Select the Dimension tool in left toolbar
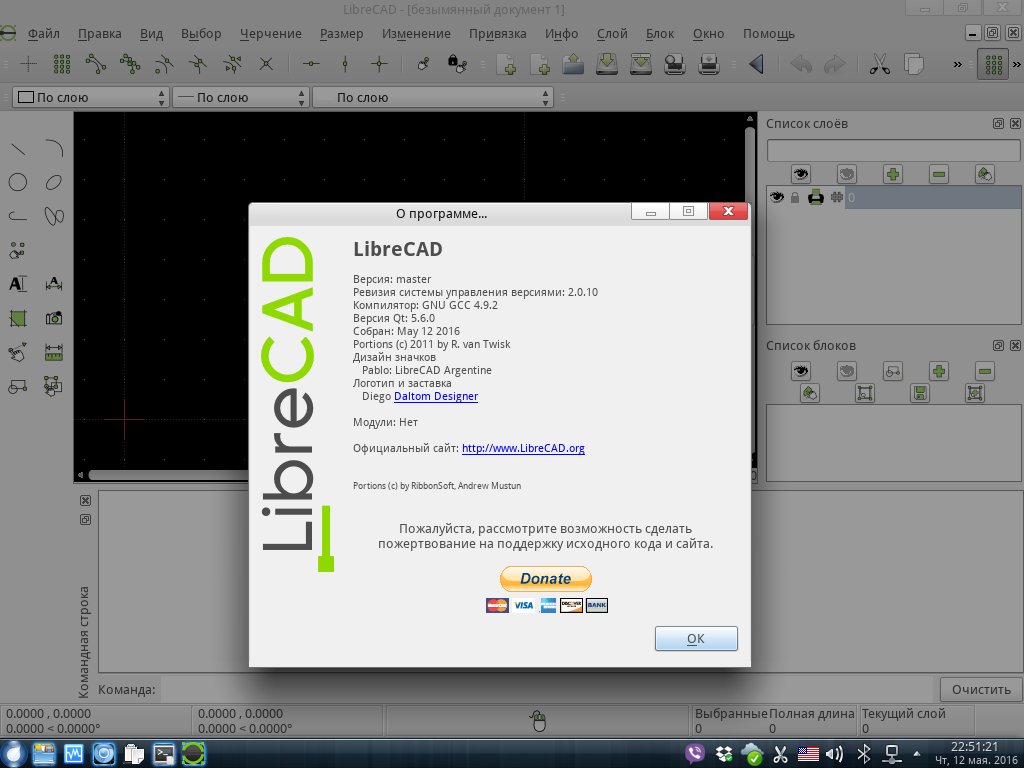Screen dimensions: 1024x768 (54, 284)
